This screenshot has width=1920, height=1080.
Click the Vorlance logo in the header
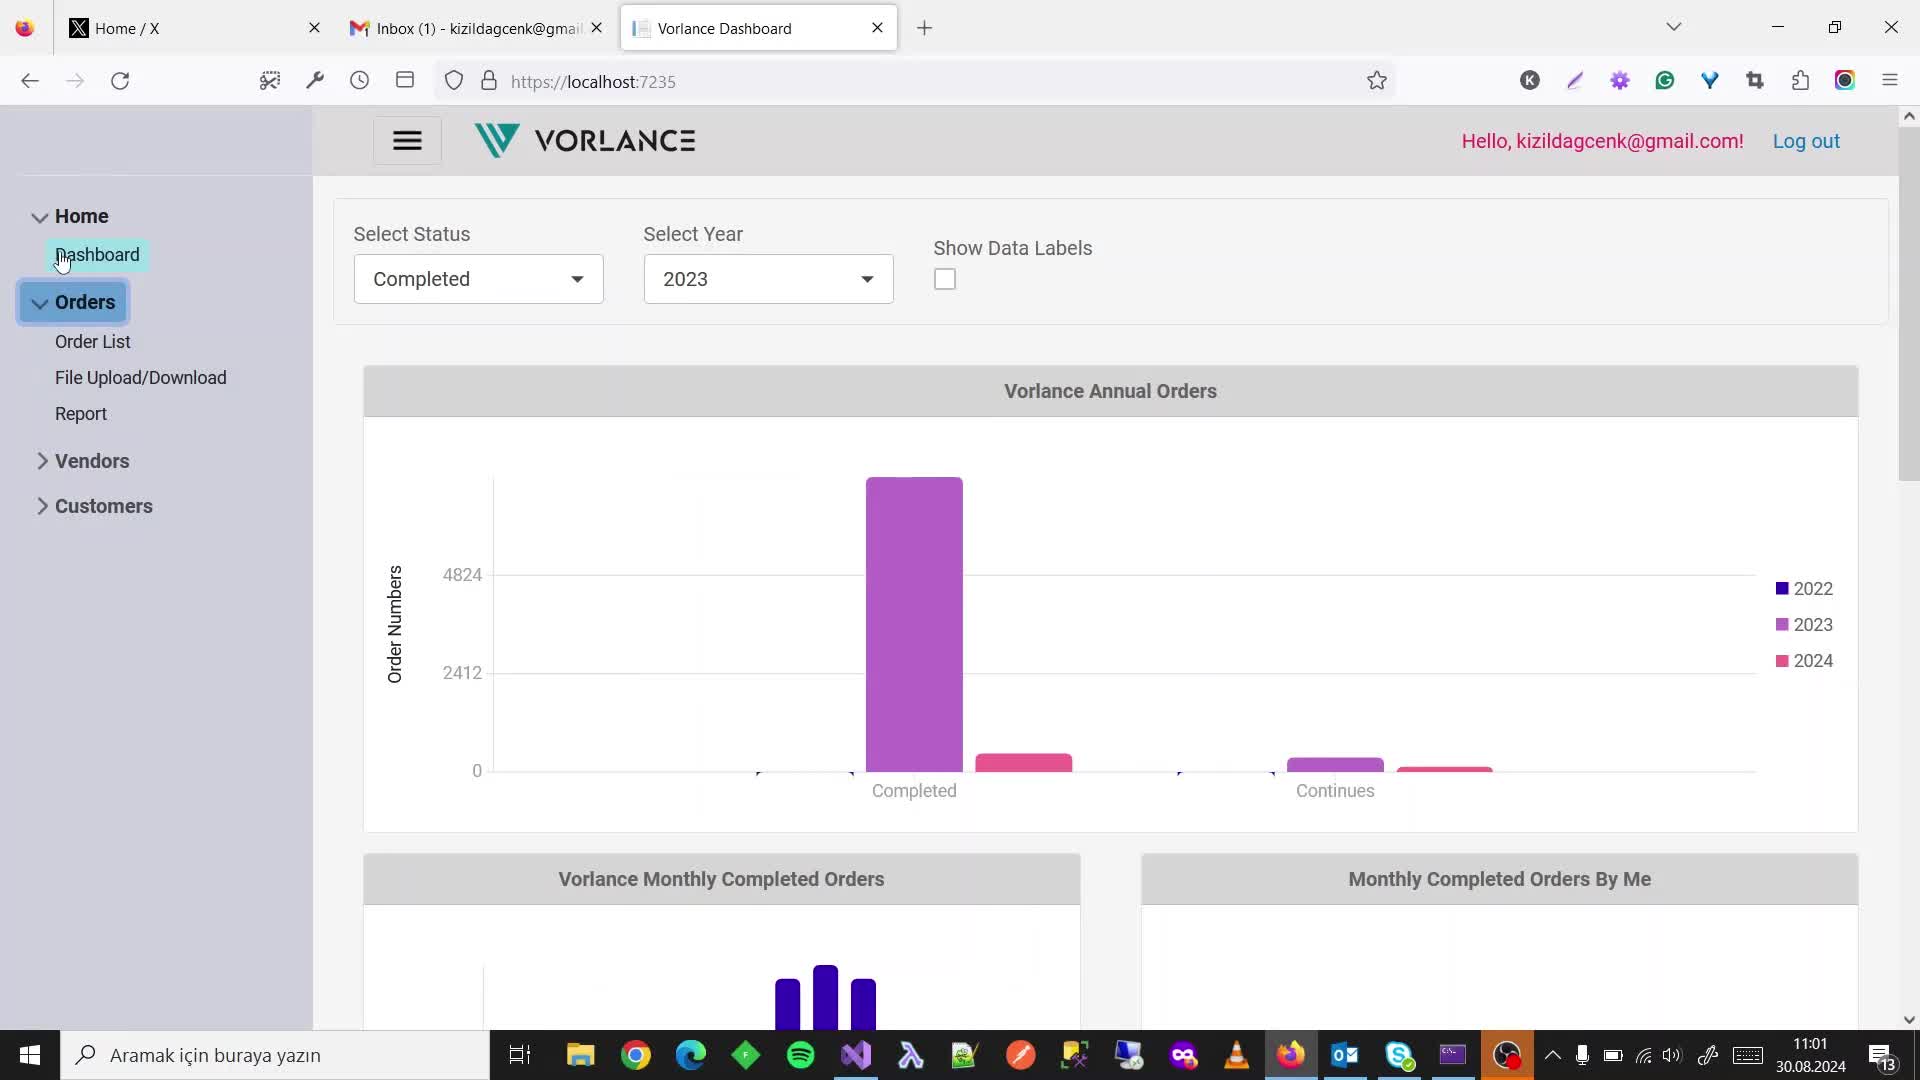585,140
